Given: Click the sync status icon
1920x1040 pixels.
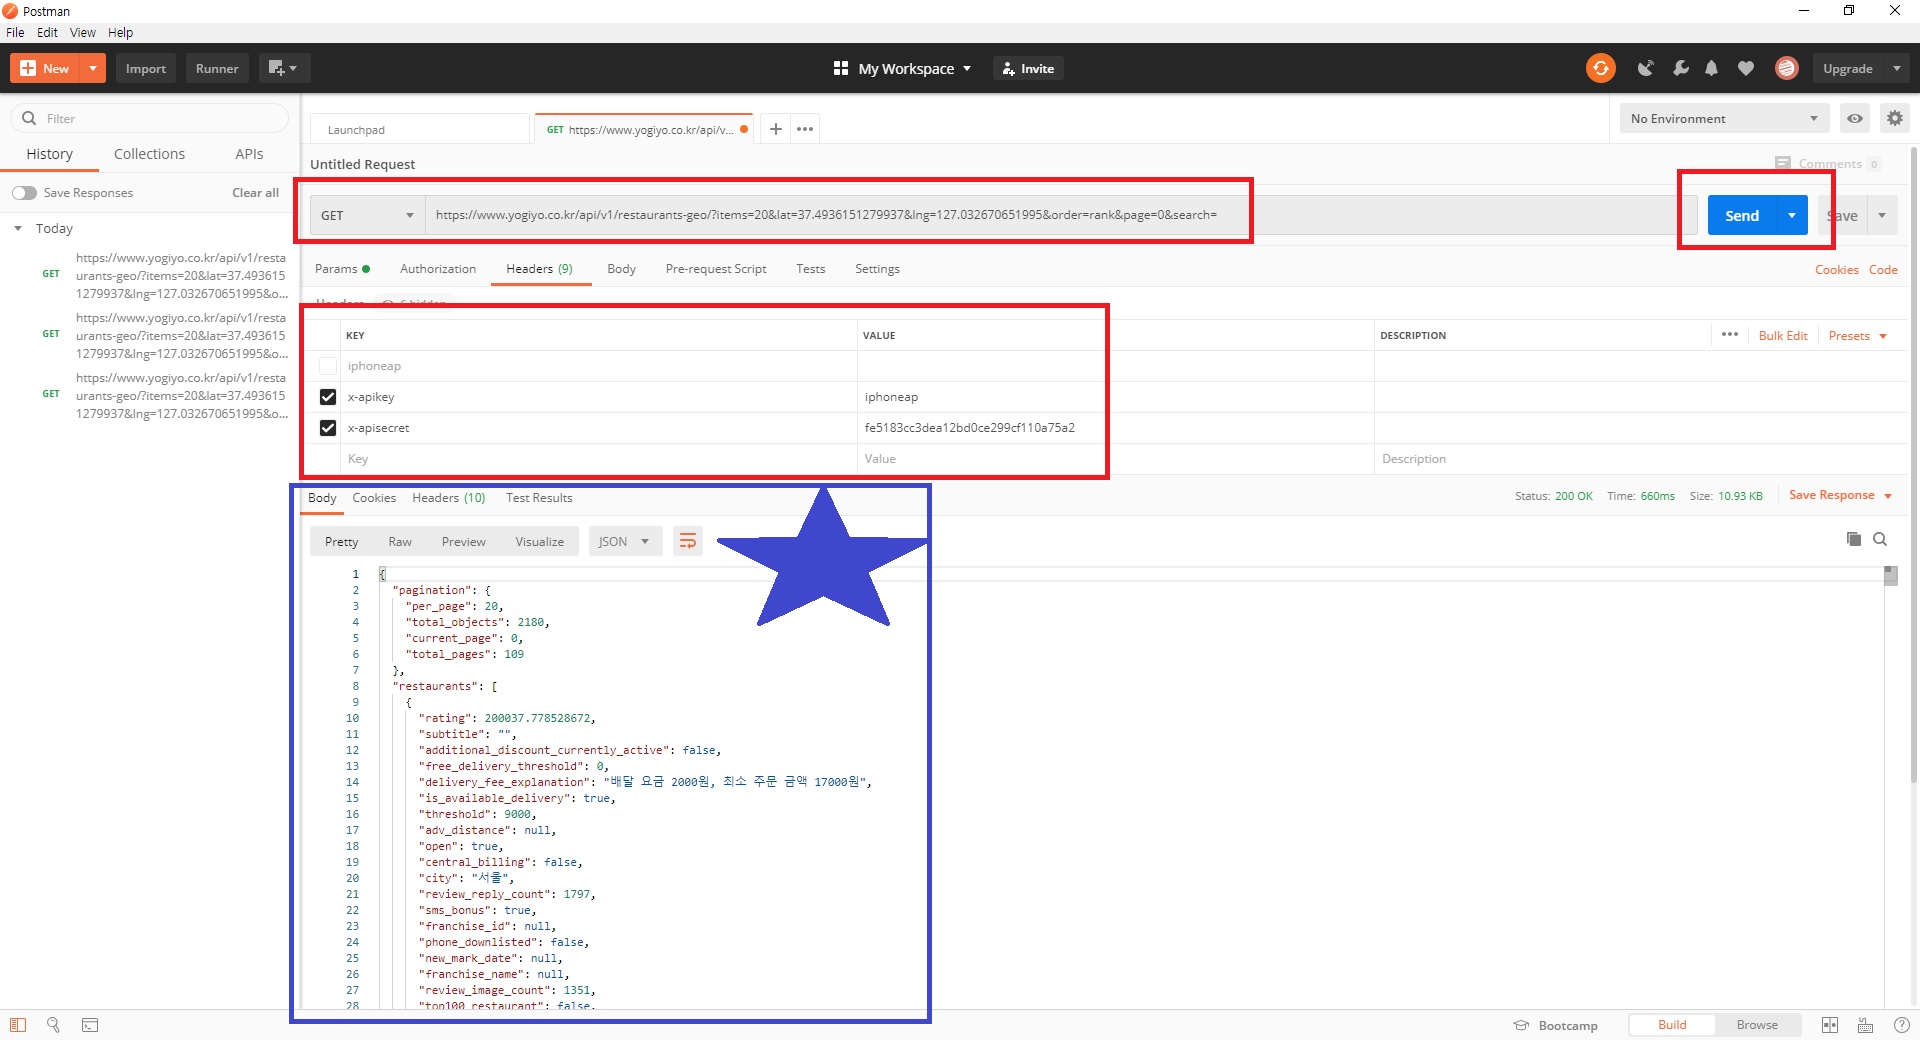Looking at the screenshot, I should (x=1600, y=68).
